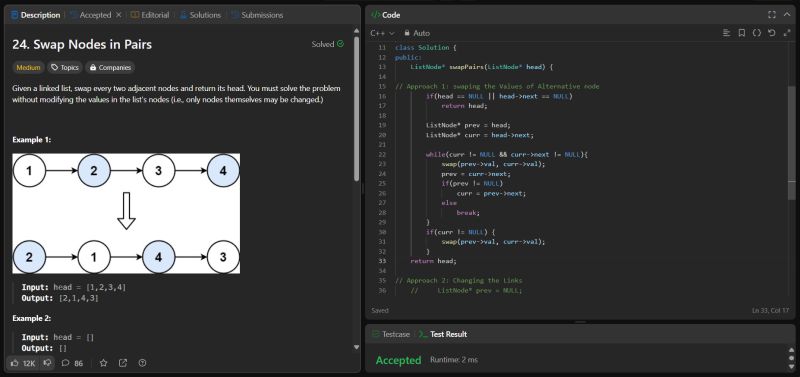Click the curly braces snippet icon
Screen dimensions: 800x377
pos(757,33)
